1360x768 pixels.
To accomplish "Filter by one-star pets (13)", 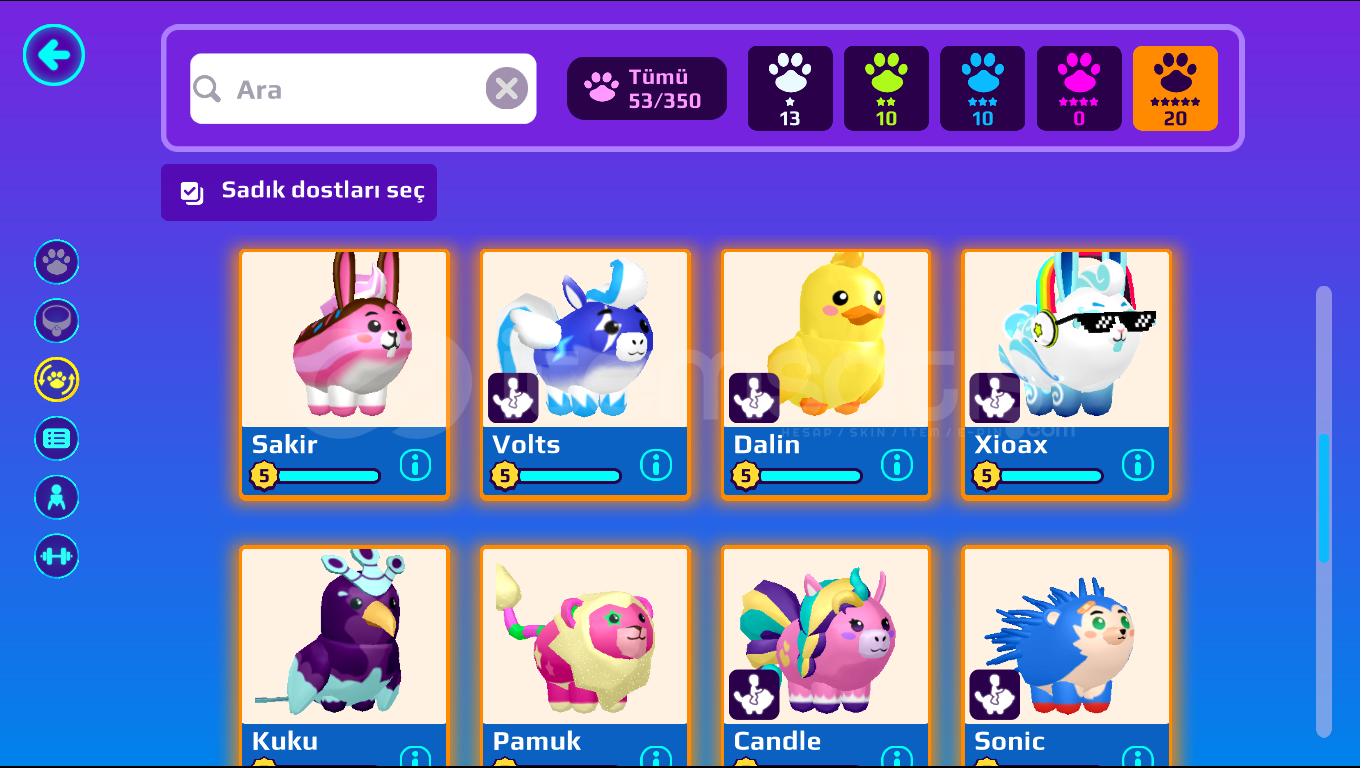I will click(790, 88).
